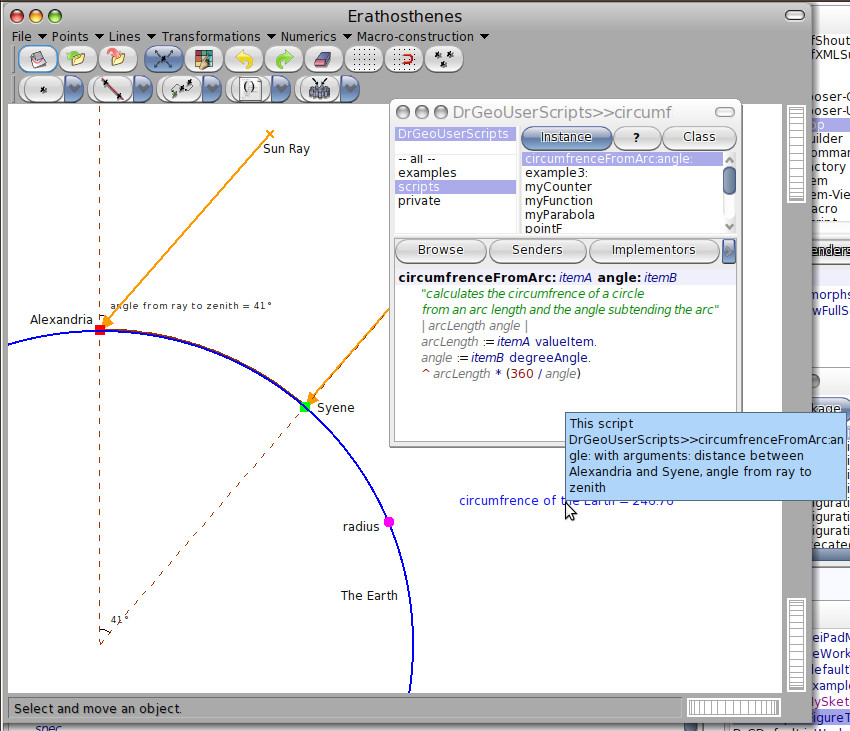Click the red magnet snap icon

click(405, 59)
